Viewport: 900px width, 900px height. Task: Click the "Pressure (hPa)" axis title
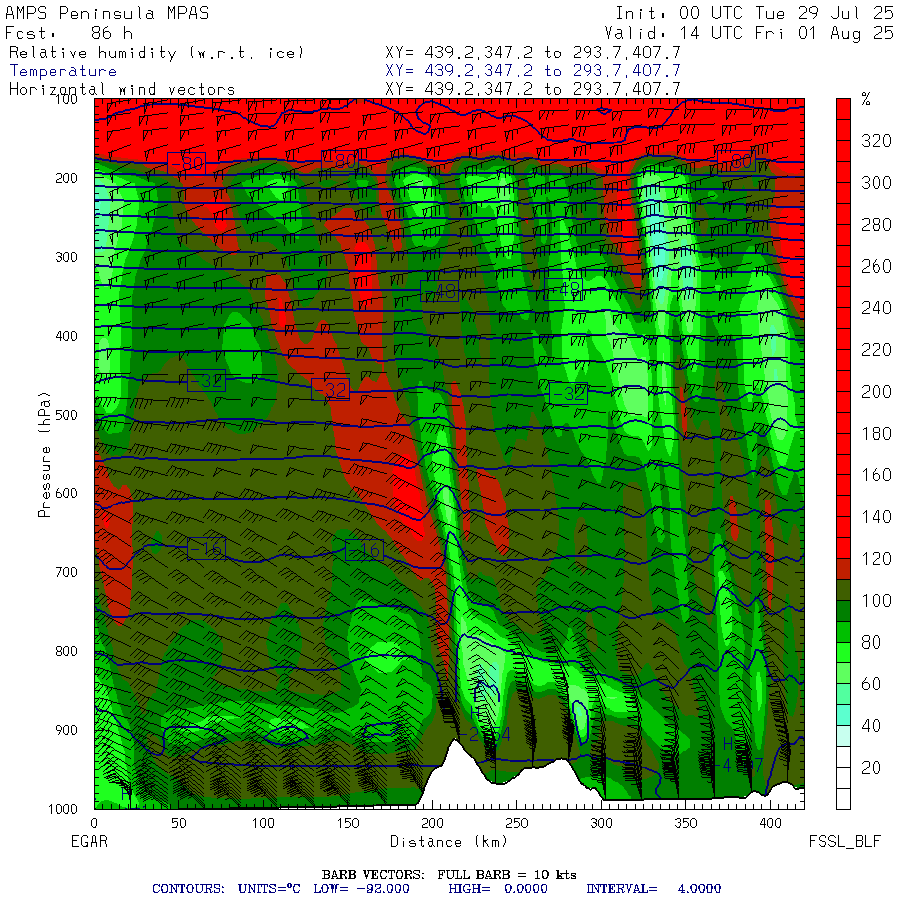coord(44,455)
